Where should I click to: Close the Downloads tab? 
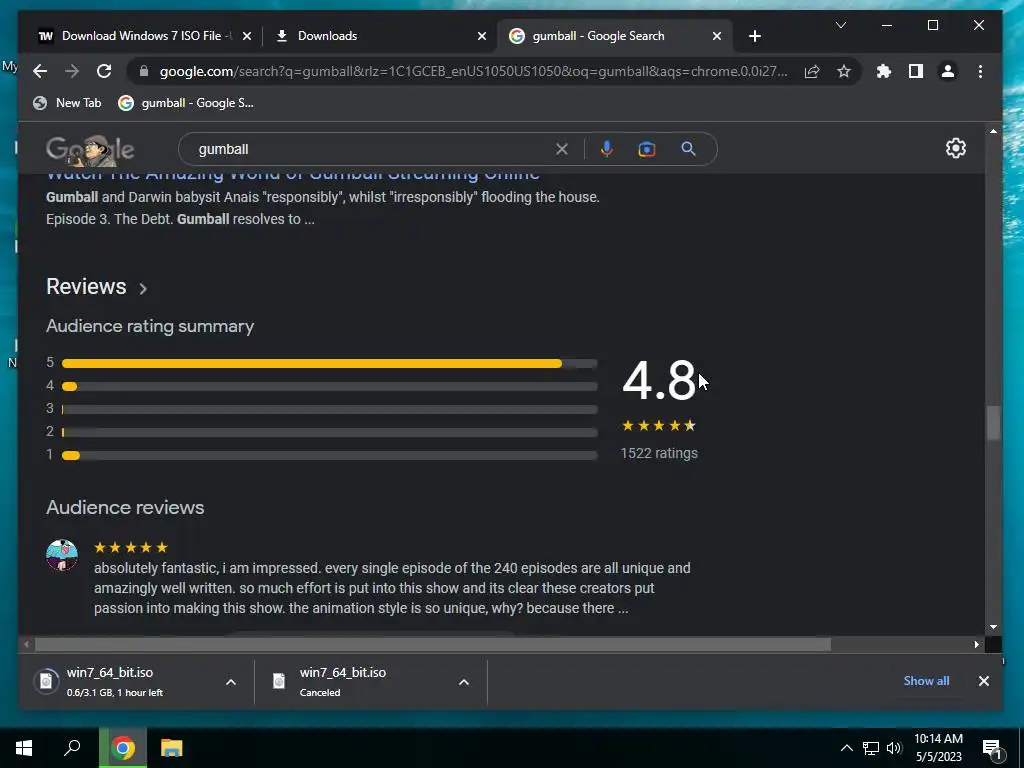coord(482,36)
